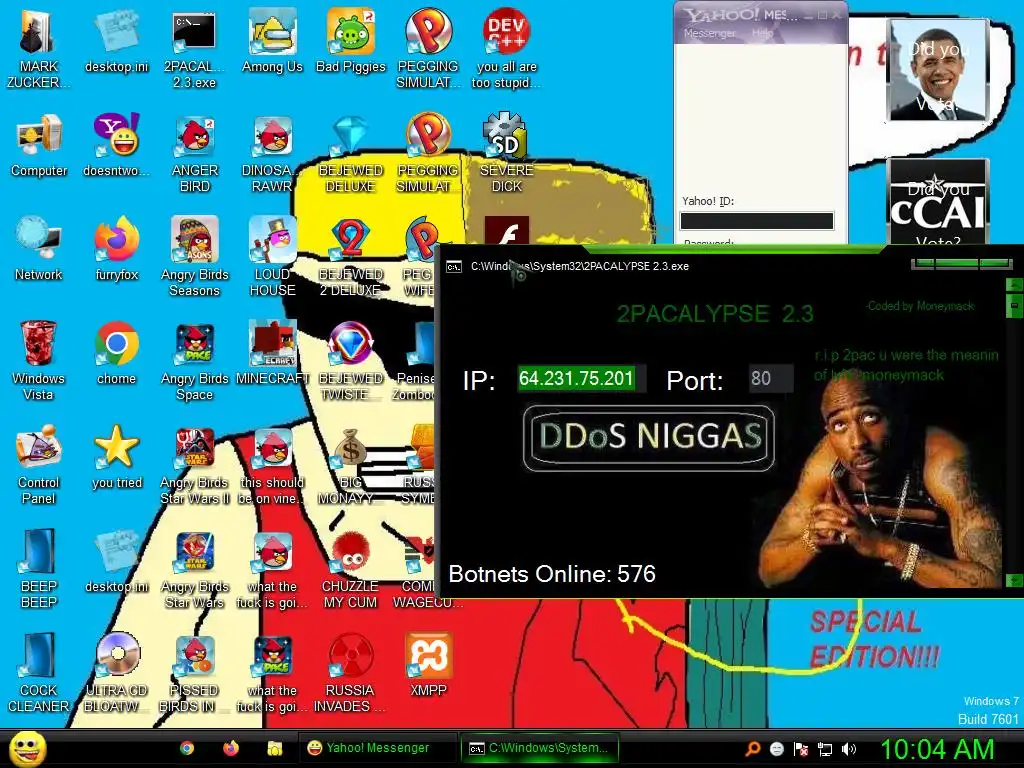This screenshot has width=1024, height=768.
Task: Open the Control Panel desktop icon
Action: pyautogui.click(x=39, y=465)
